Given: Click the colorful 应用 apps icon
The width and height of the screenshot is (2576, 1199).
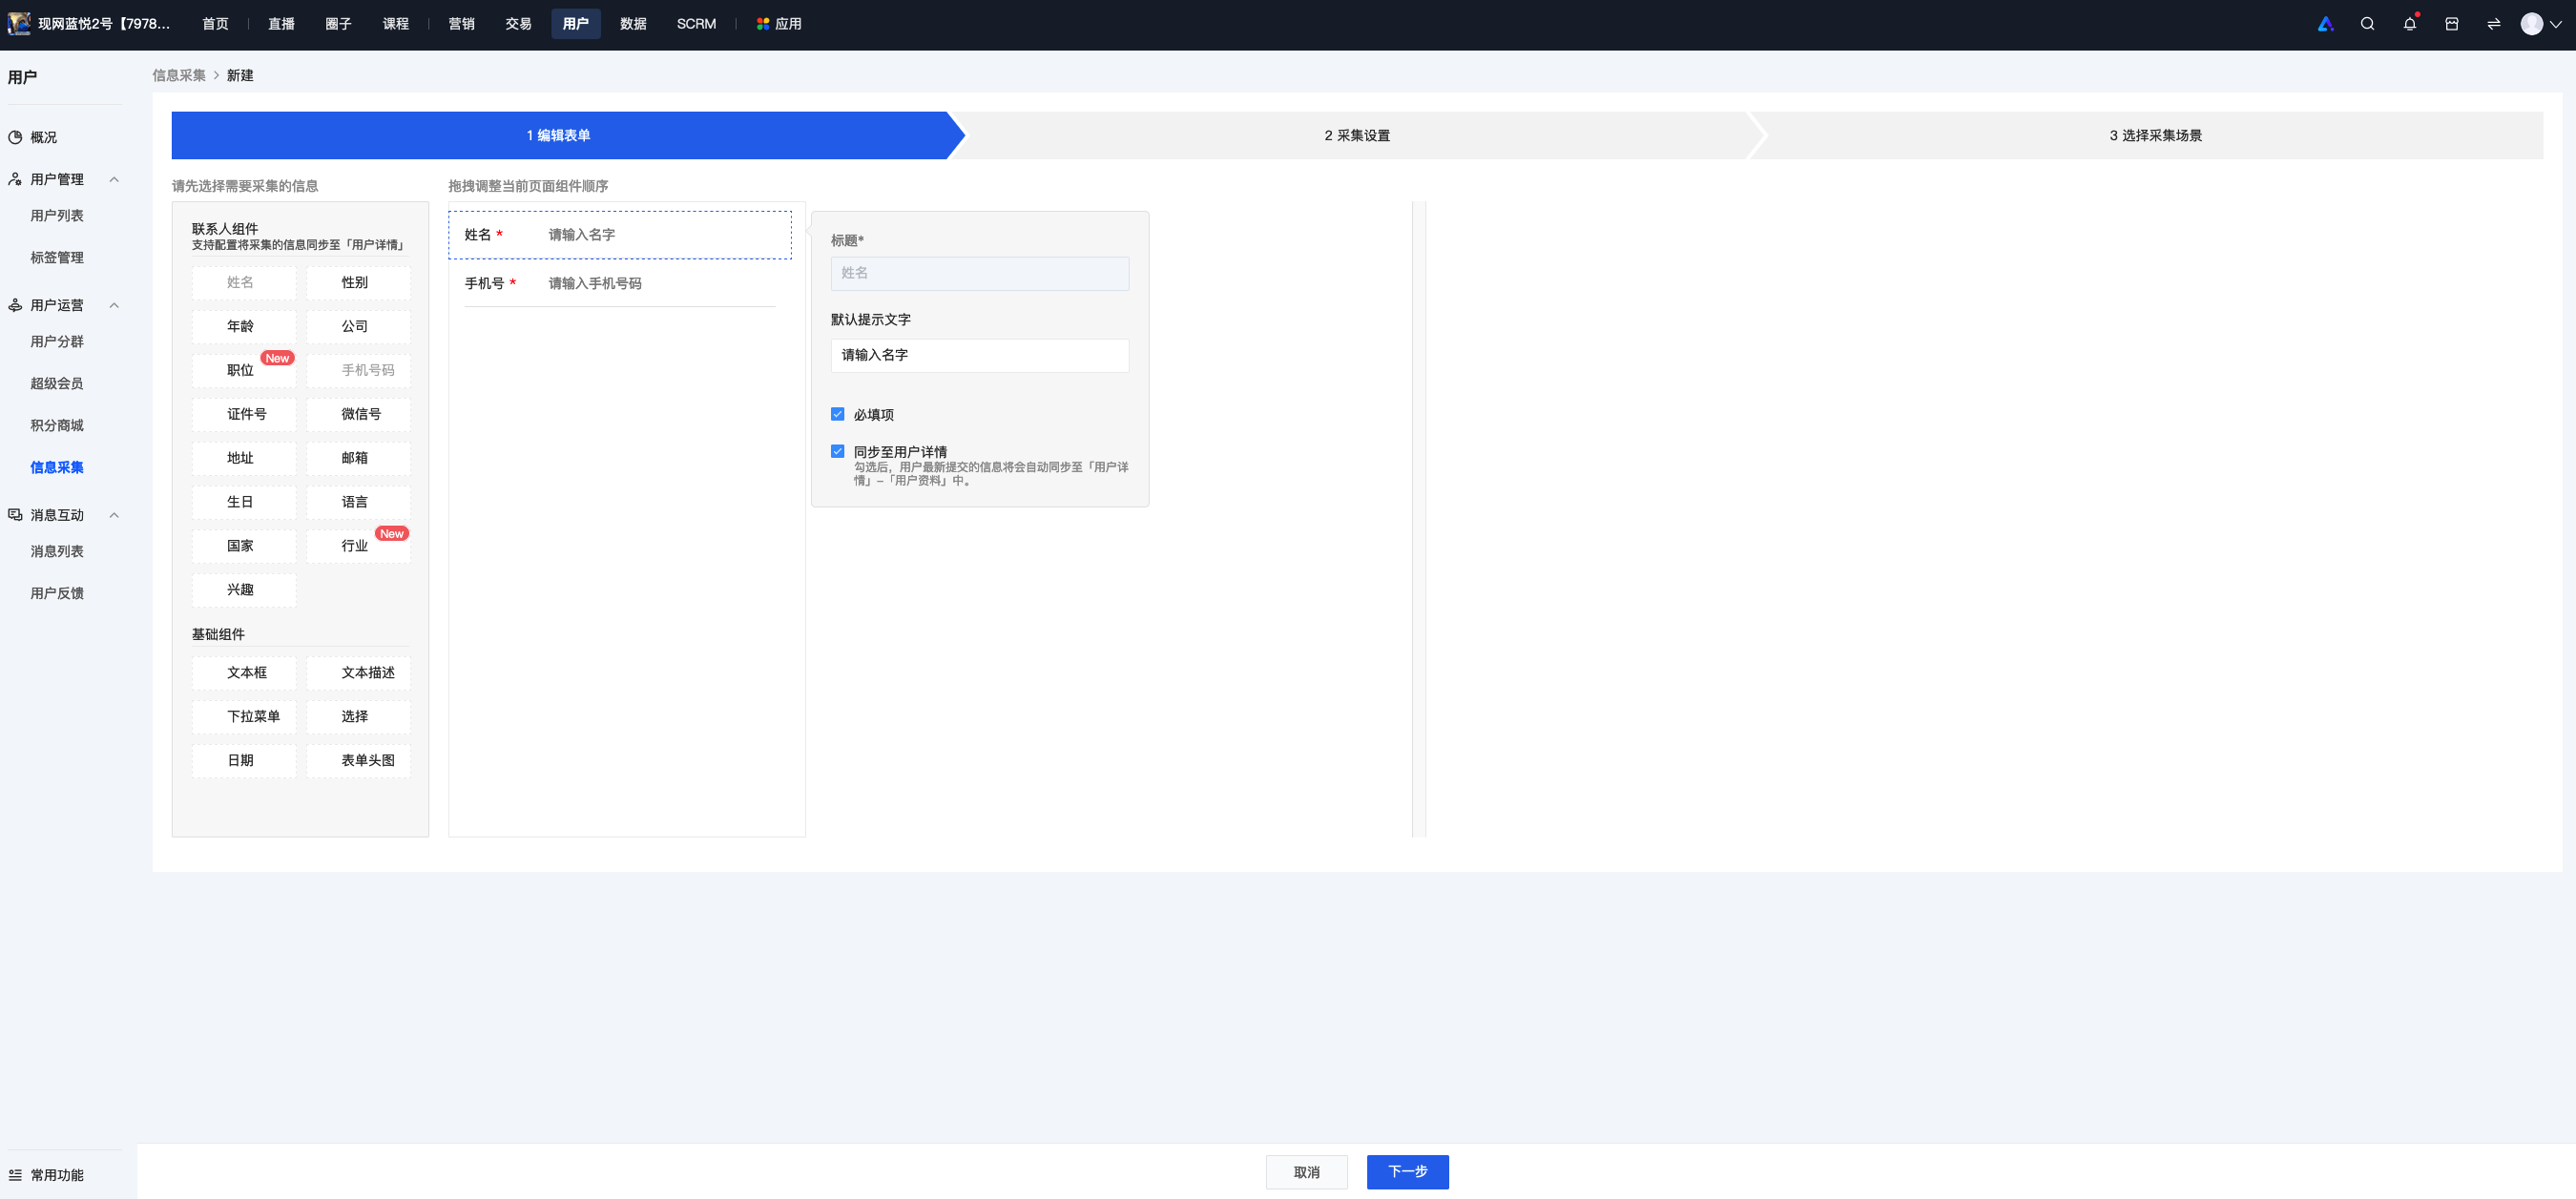Looking at the screenshot, I should coord(763,24).
